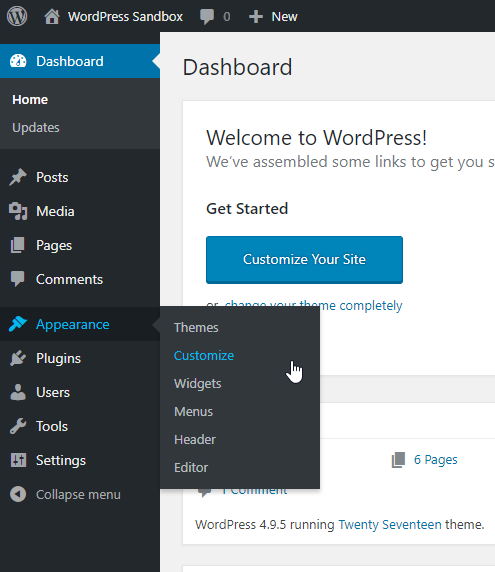Open the New content menu
Screen dimensions: 495x572
[285, 17]
